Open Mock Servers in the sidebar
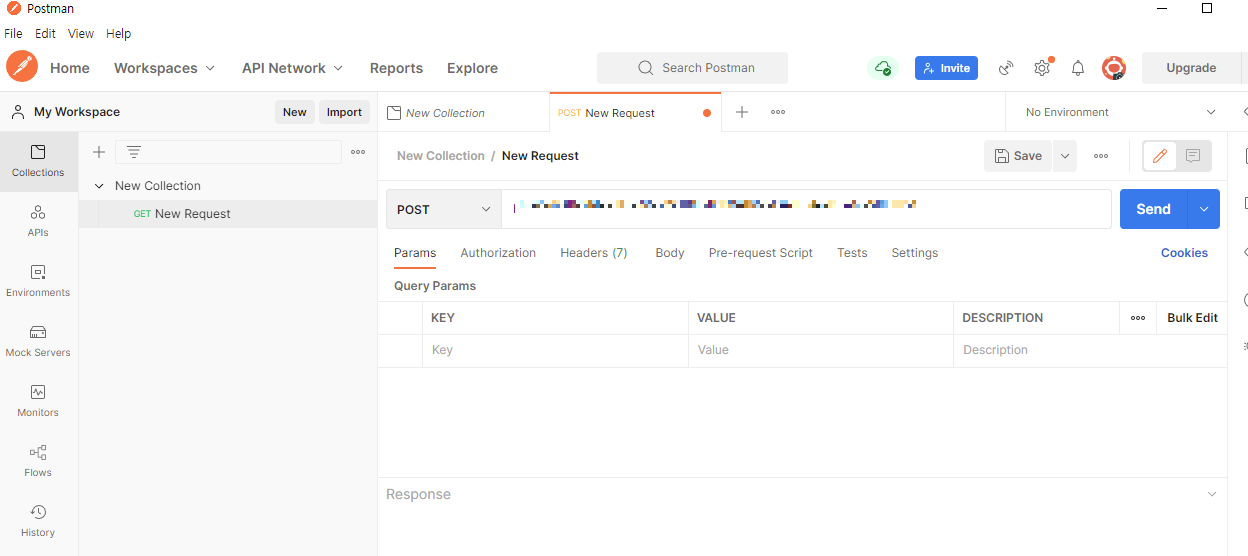1248x556 pixels. [38, 341]
